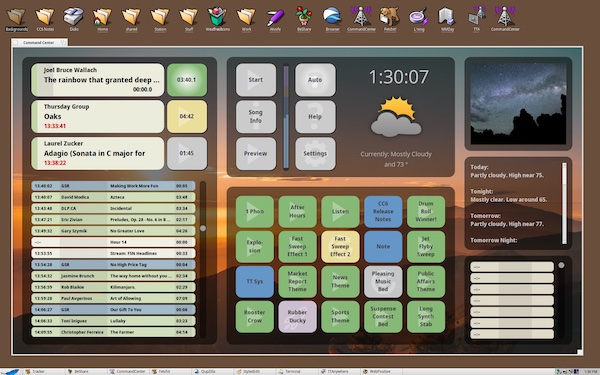Click the vertical volume level slider
The height and width of the screenshot is (375, 600).
point(286,117)
